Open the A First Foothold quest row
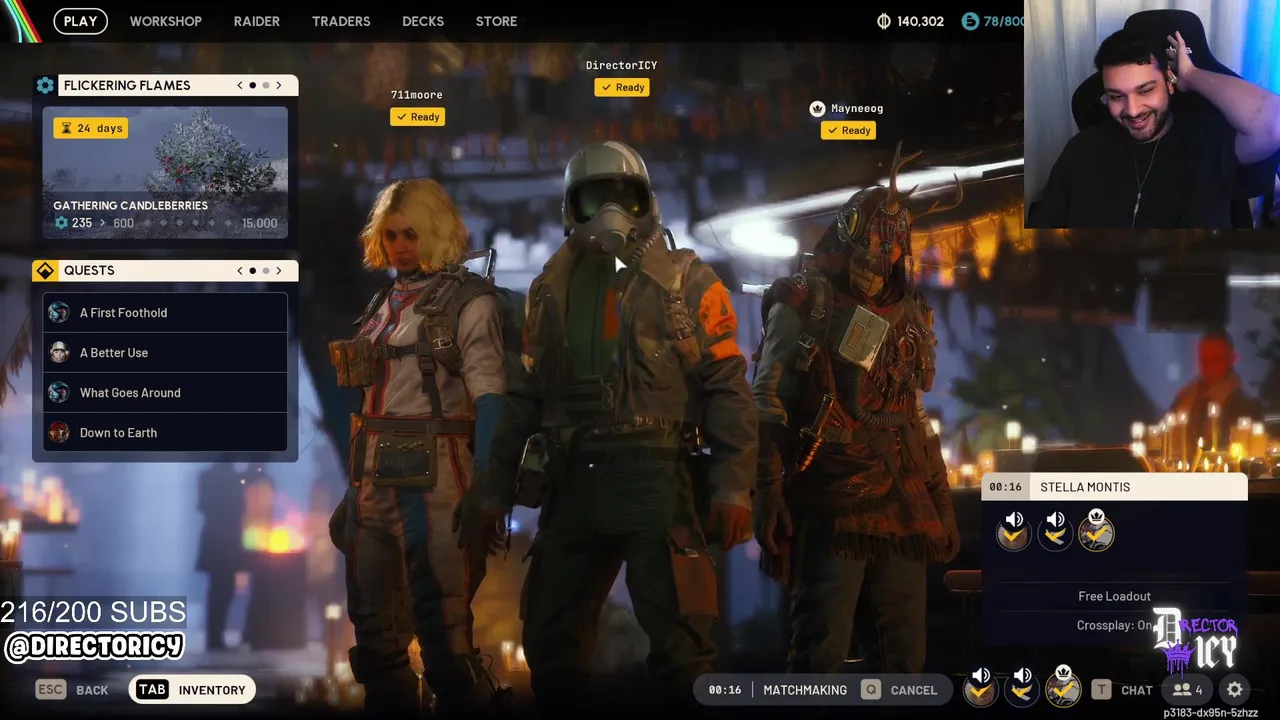The image size is (1280, 720). pos(165,313)
